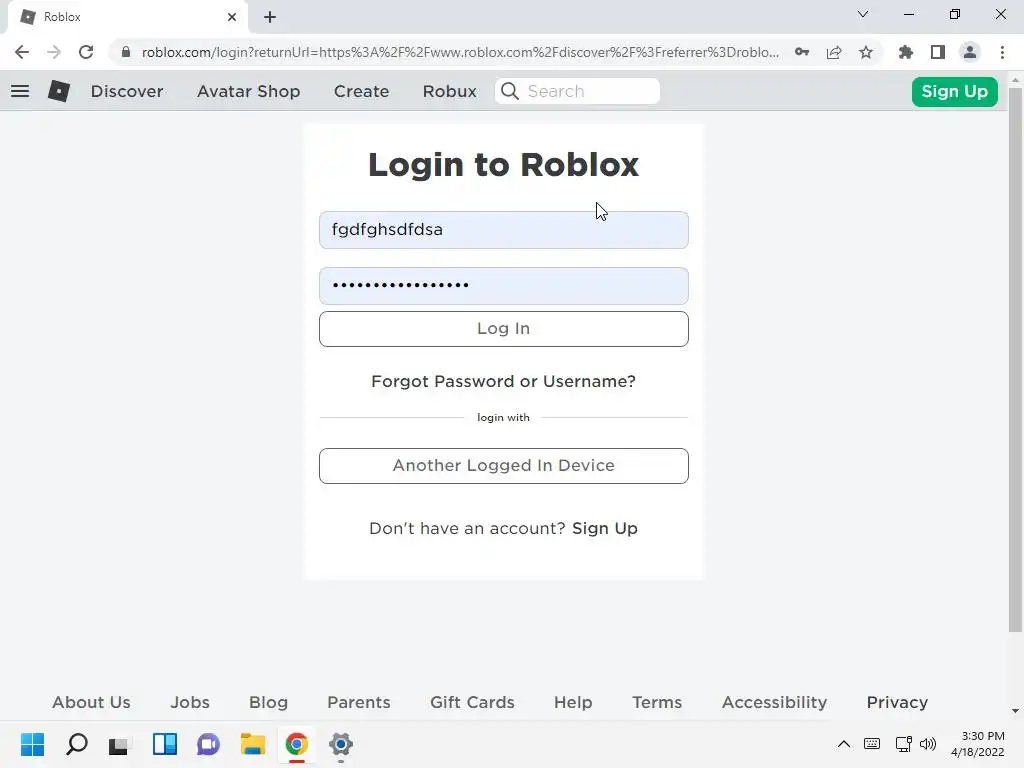
Task: Open the Robux menu item
Action: [450, 91]
